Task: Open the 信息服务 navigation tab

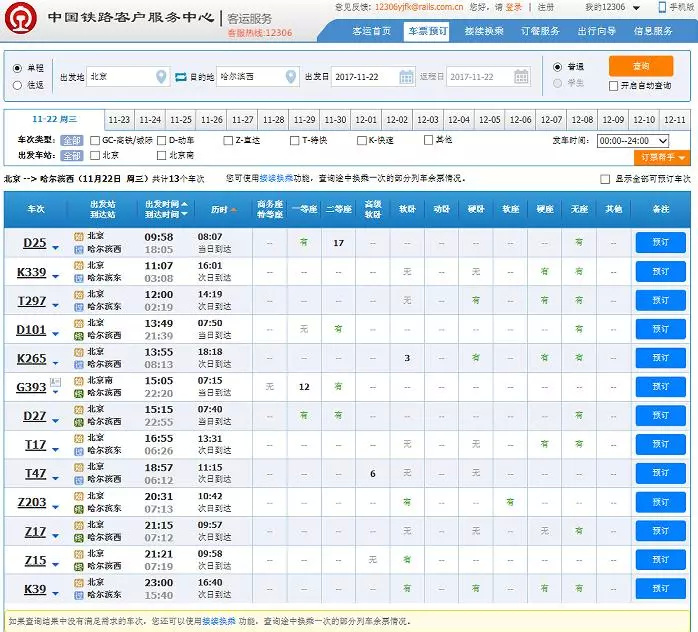Action: point(653,31)
